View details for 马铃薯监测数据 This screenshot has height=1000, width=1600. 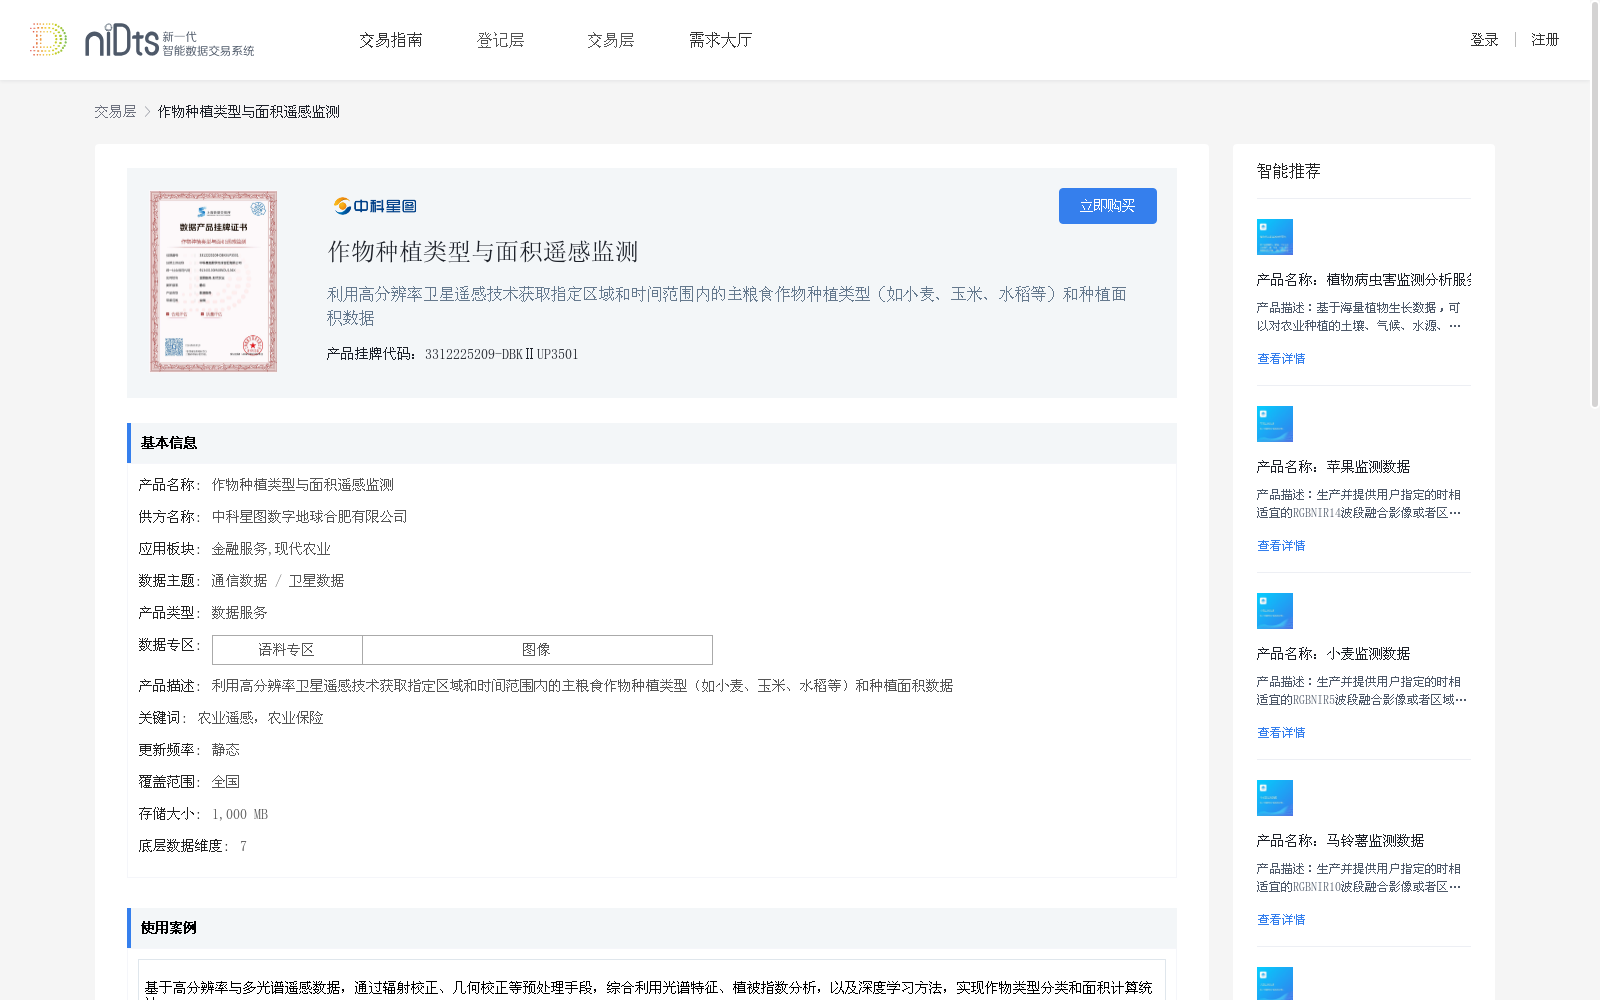click(1281, 920)
